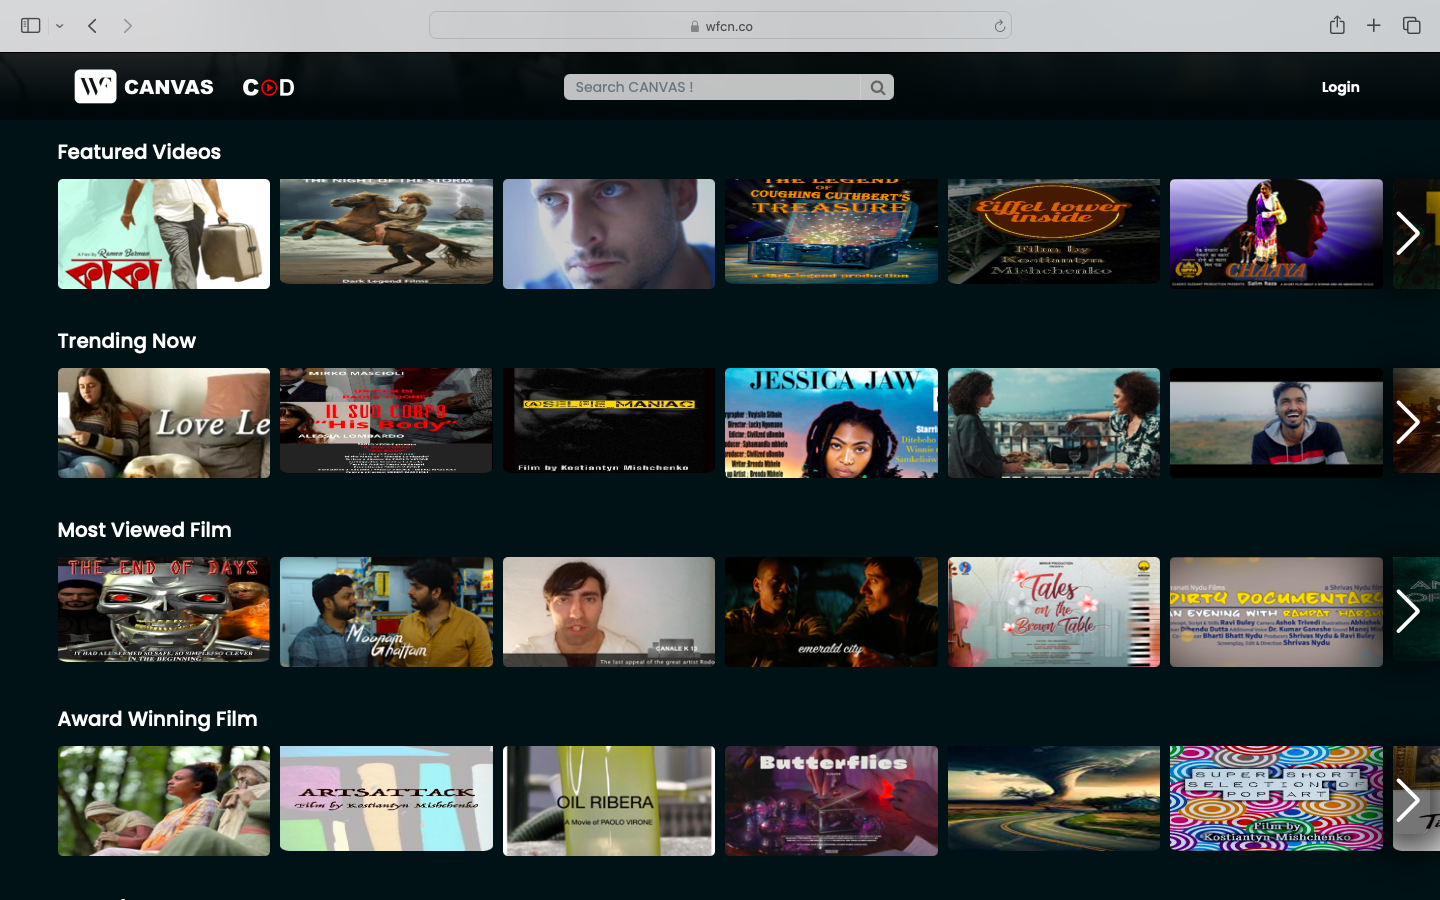The height and width of the screenshot is (900, 1440).
Task: Advance the Award Winning Film carousel
Action: coord(1408,800)
